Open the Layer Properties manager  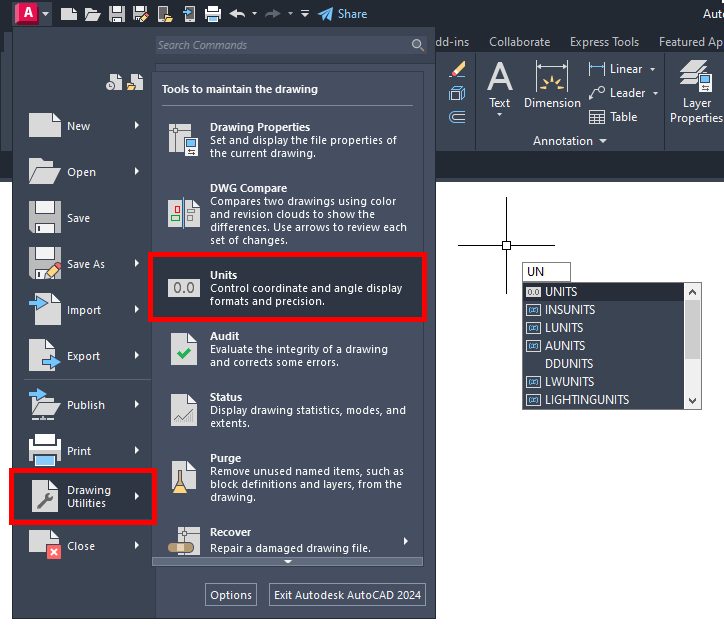point(696,91)
